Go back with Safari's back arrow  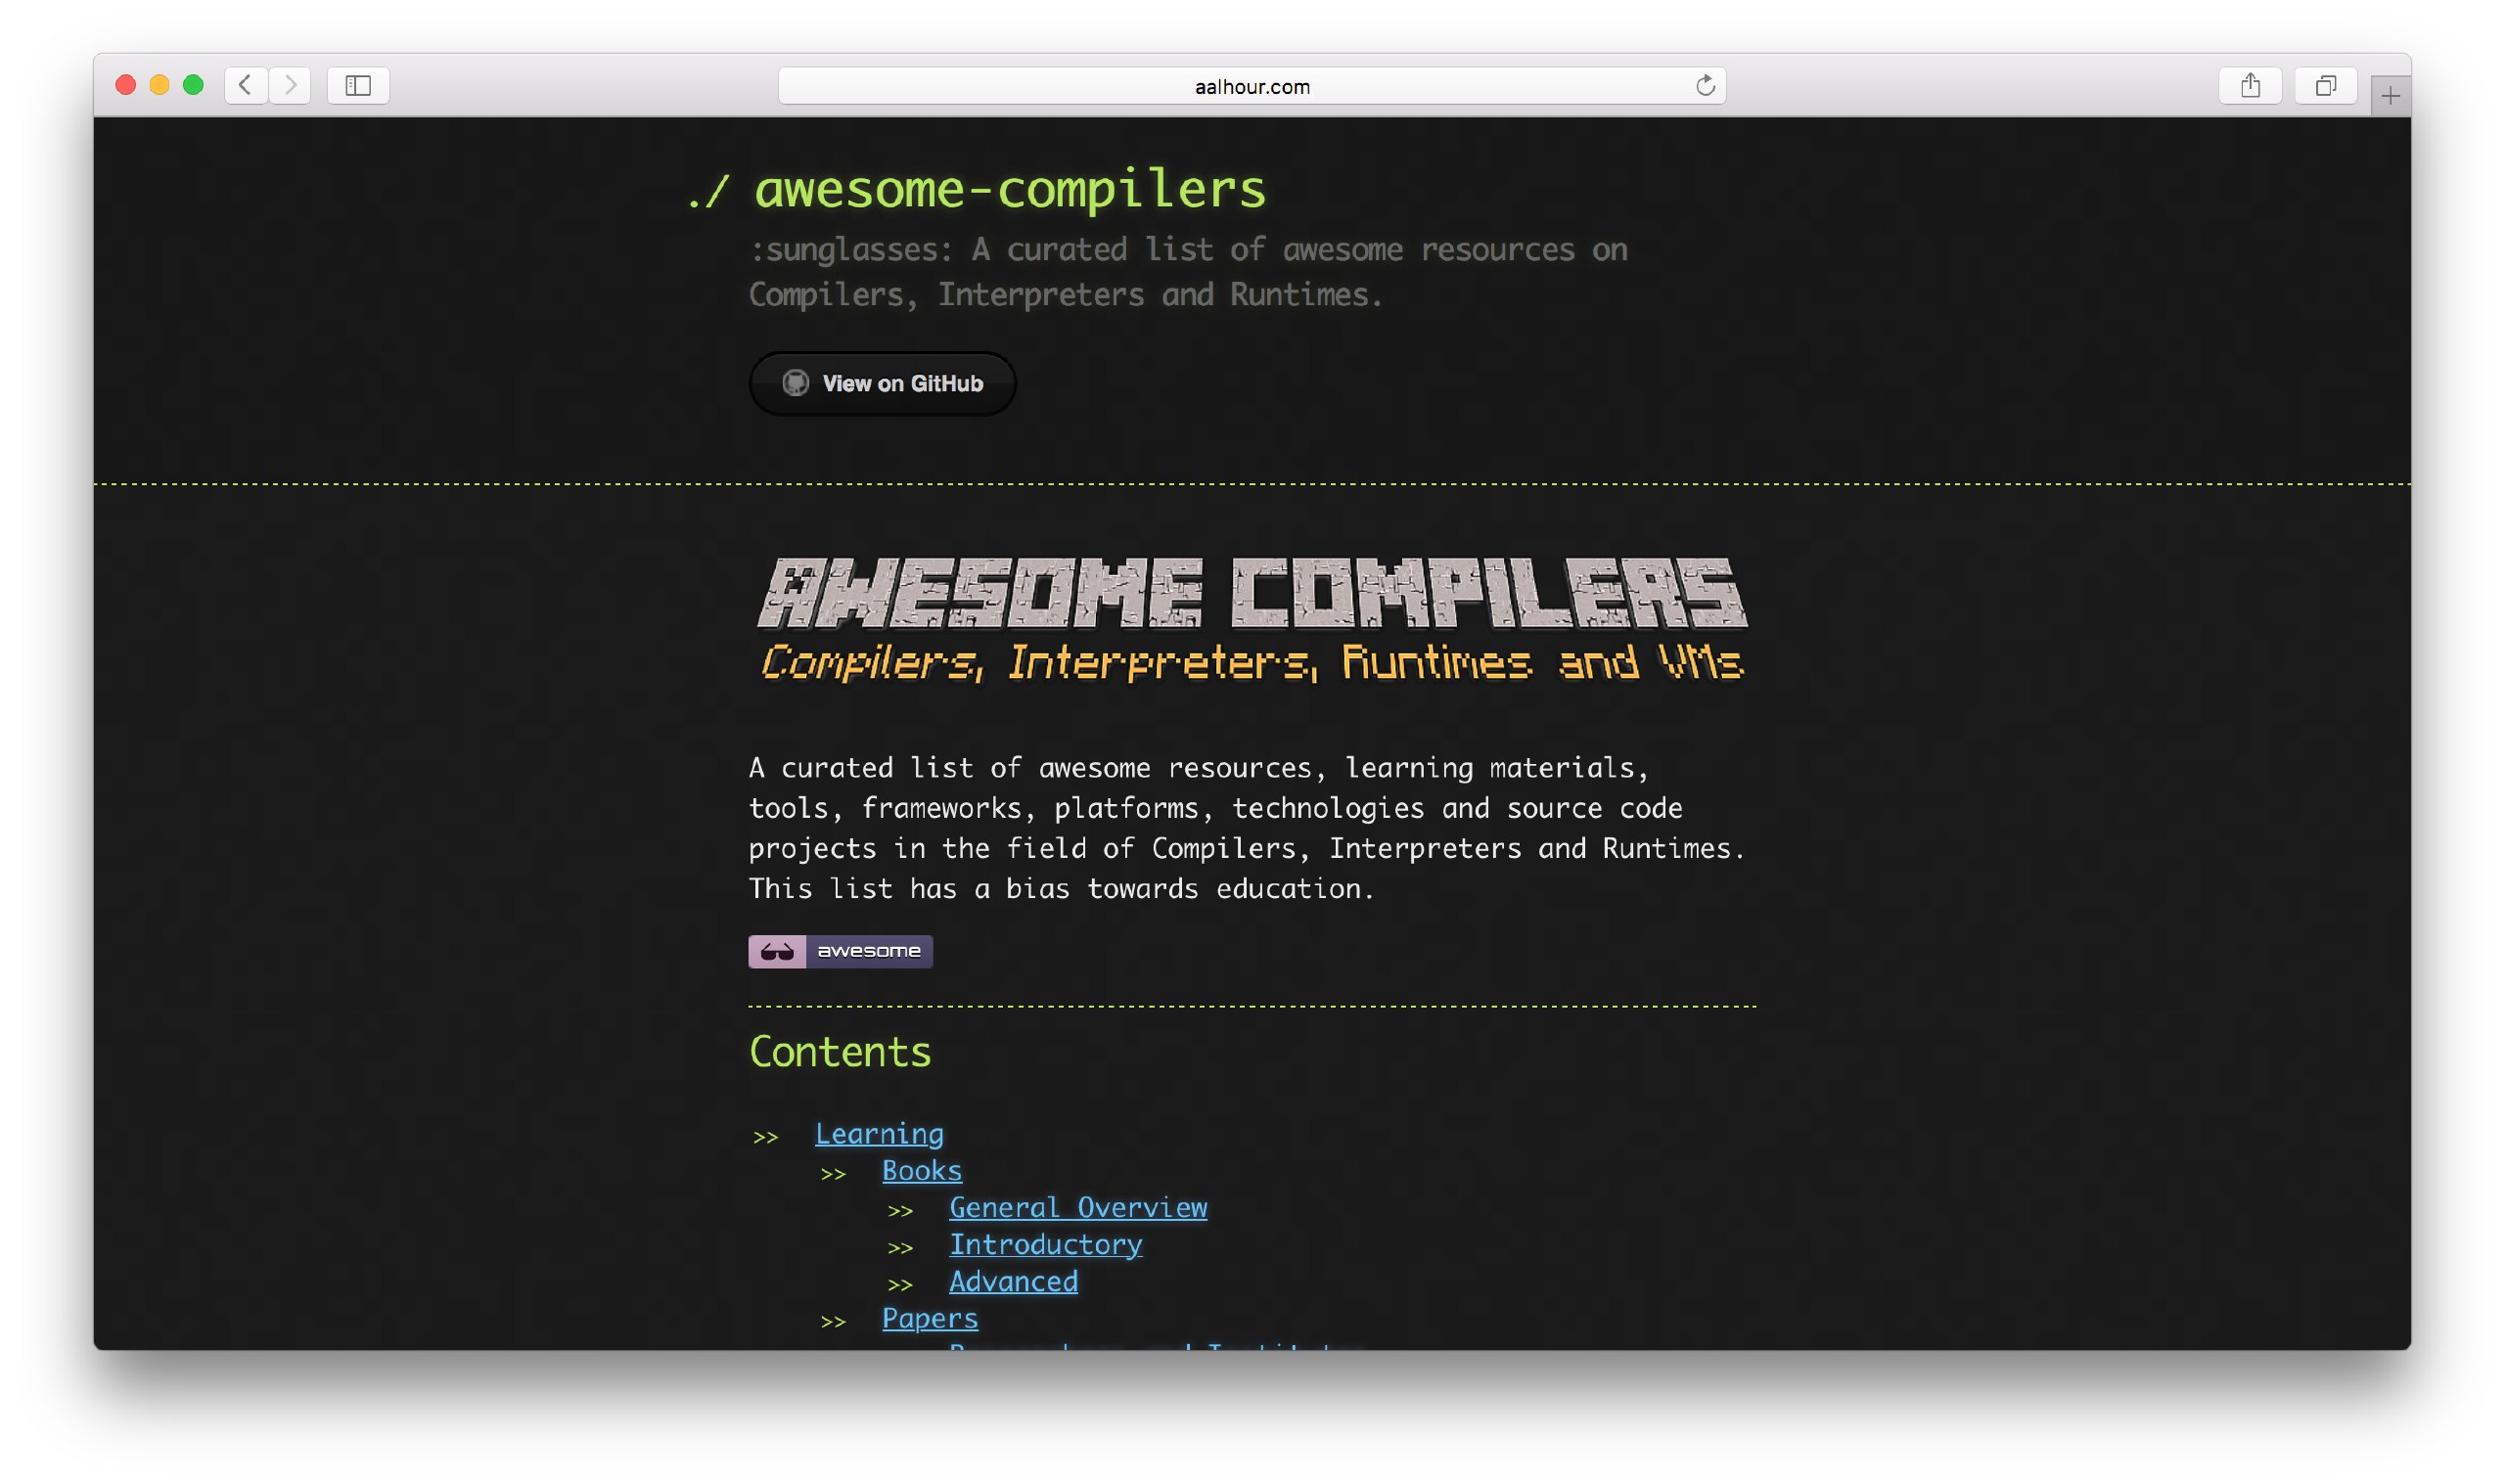point(245,85)
